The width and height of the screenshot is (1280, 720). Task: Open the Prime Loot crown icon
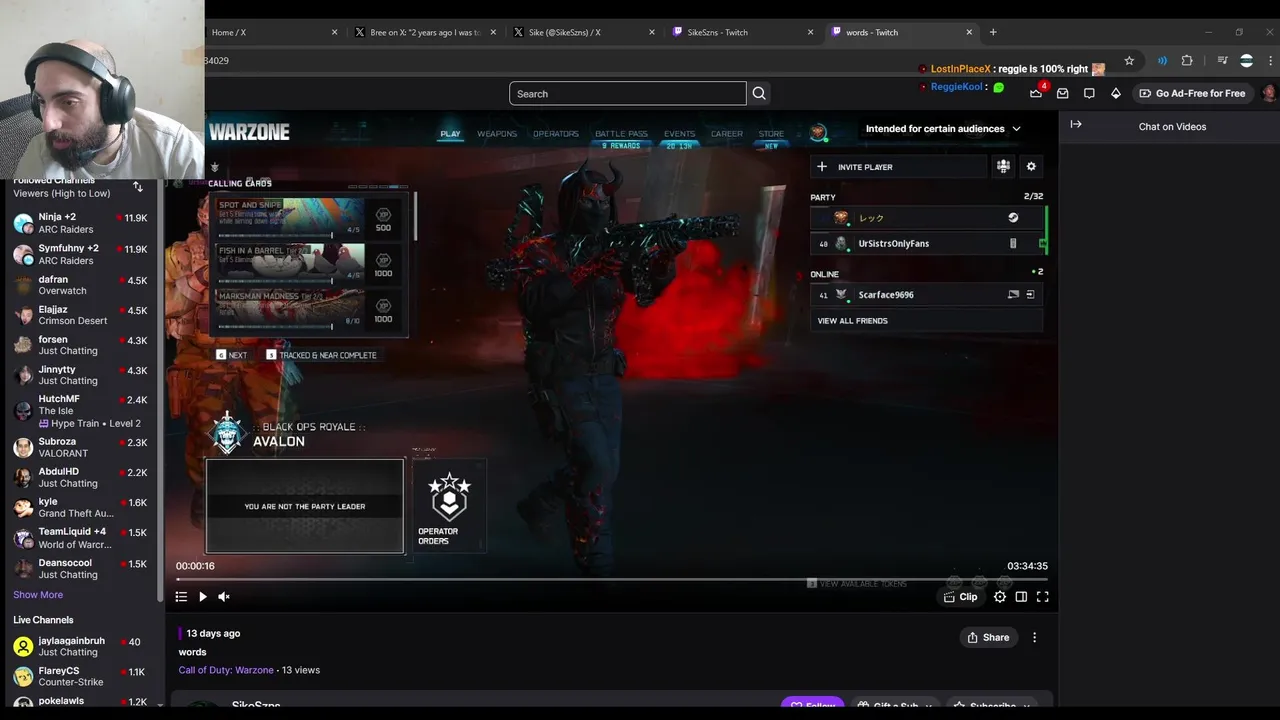pos(1036,93)
